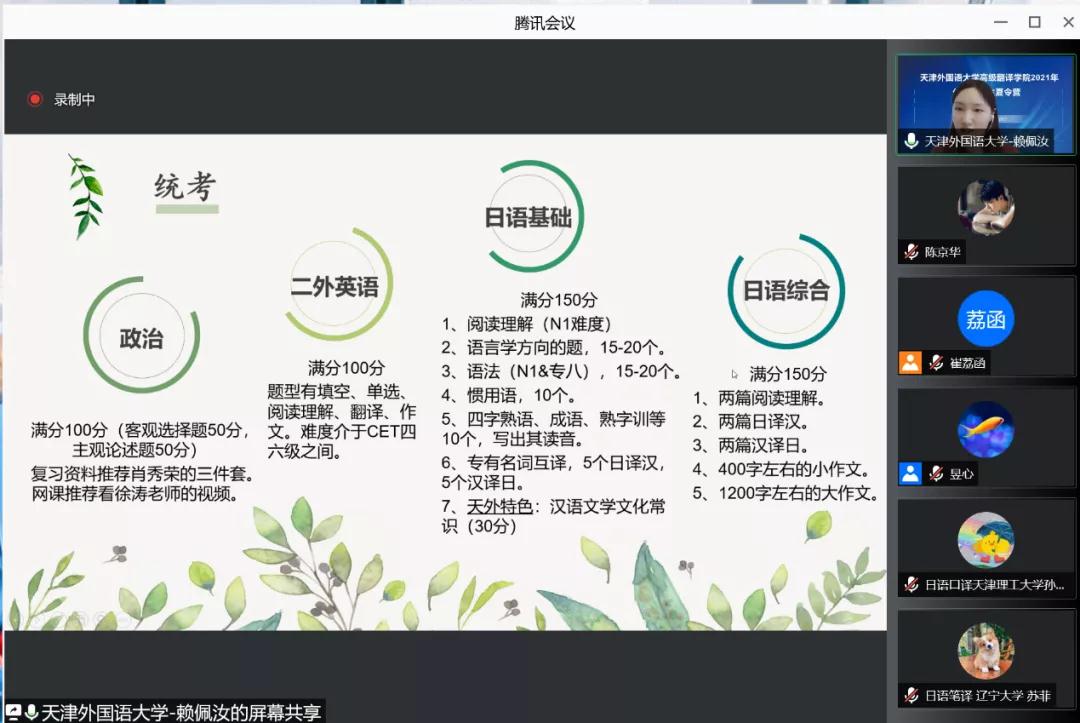The height and width of the screenshot is (723, 1080).
Task: Click the muted mic icon for 昱心
Action: coord(936,473)
